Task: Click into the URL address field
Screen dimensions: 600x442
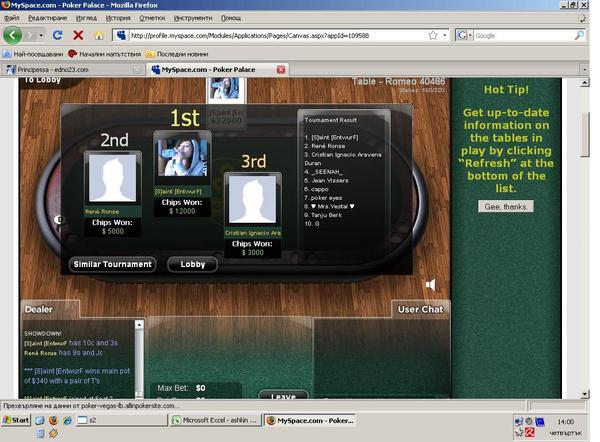Action: coord(277,36)
